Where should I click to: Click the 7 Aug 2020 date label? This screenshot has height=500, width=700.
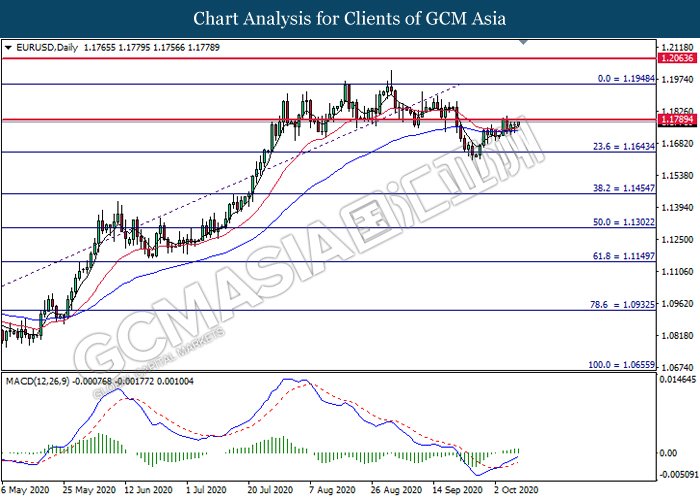click(332, 490)
